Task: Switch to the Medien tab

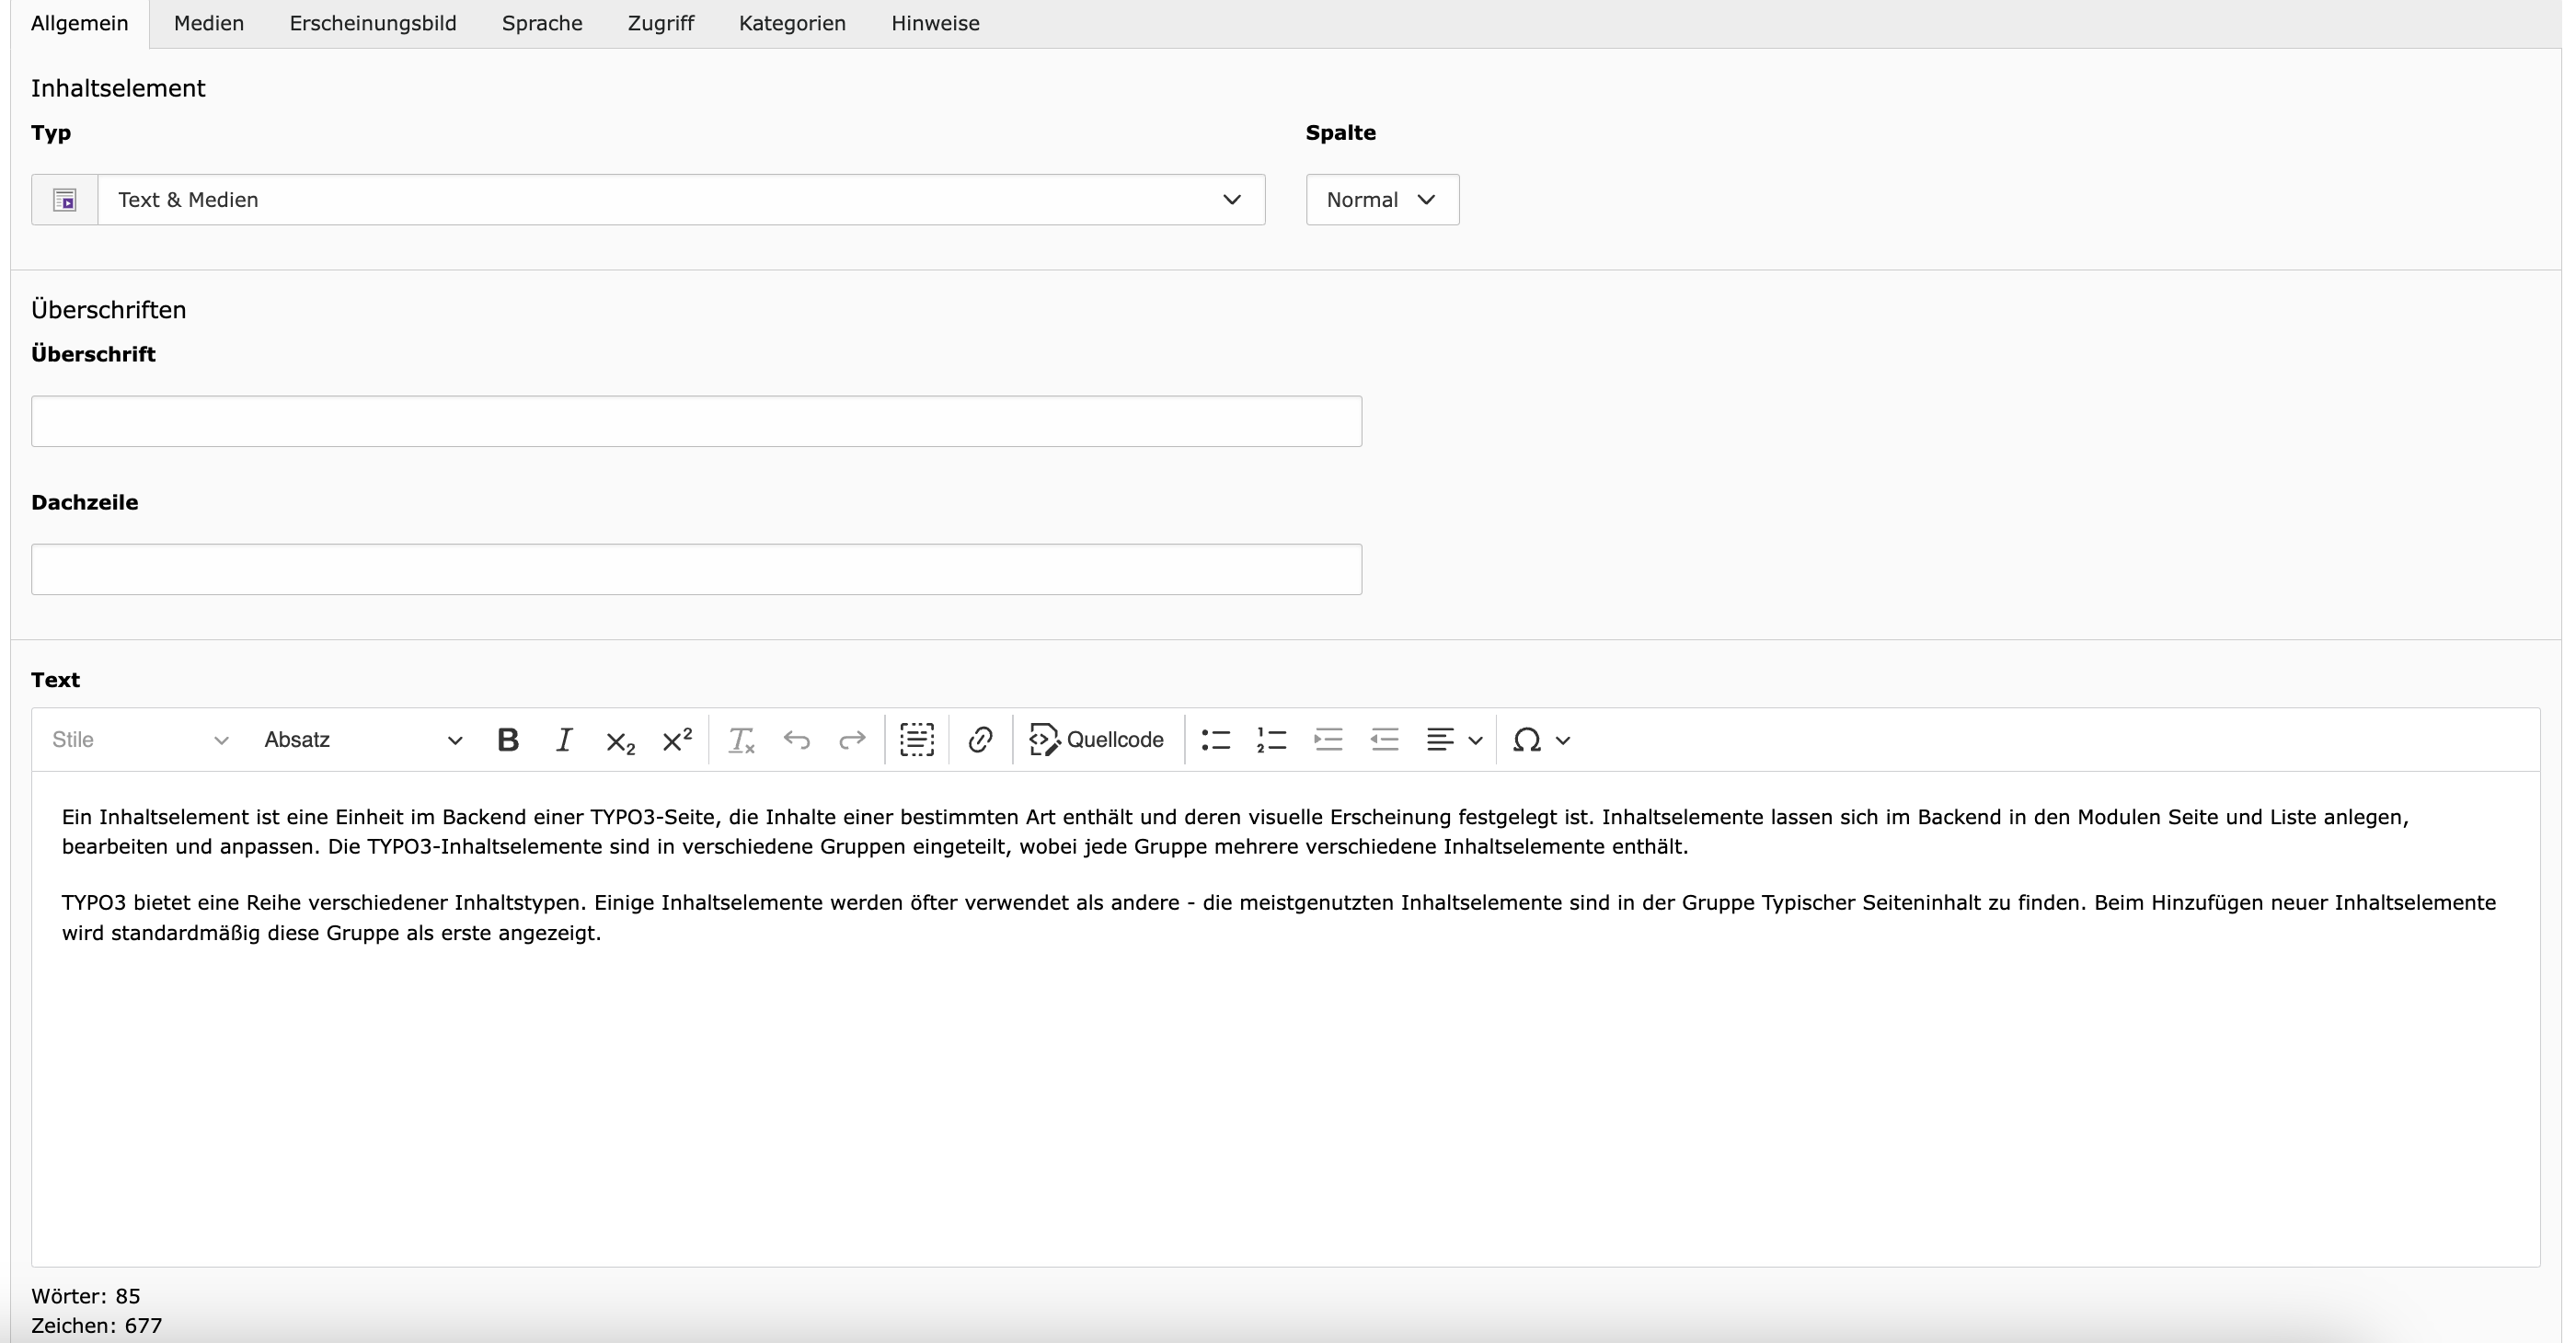Action: [209, 23]
